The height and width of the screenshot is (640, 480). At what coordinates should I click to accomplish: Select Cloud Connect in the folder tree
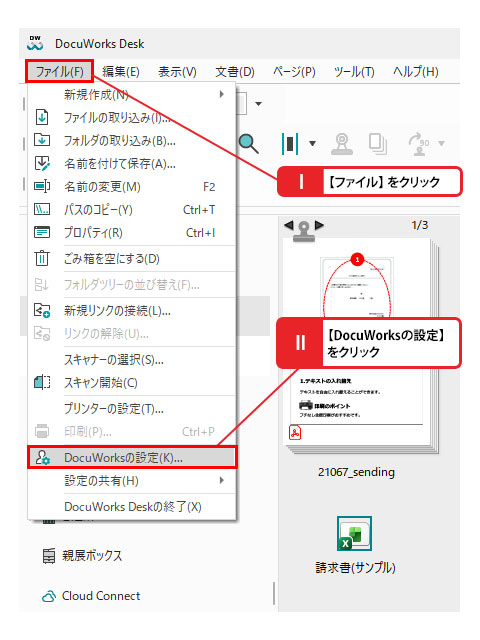101,596
